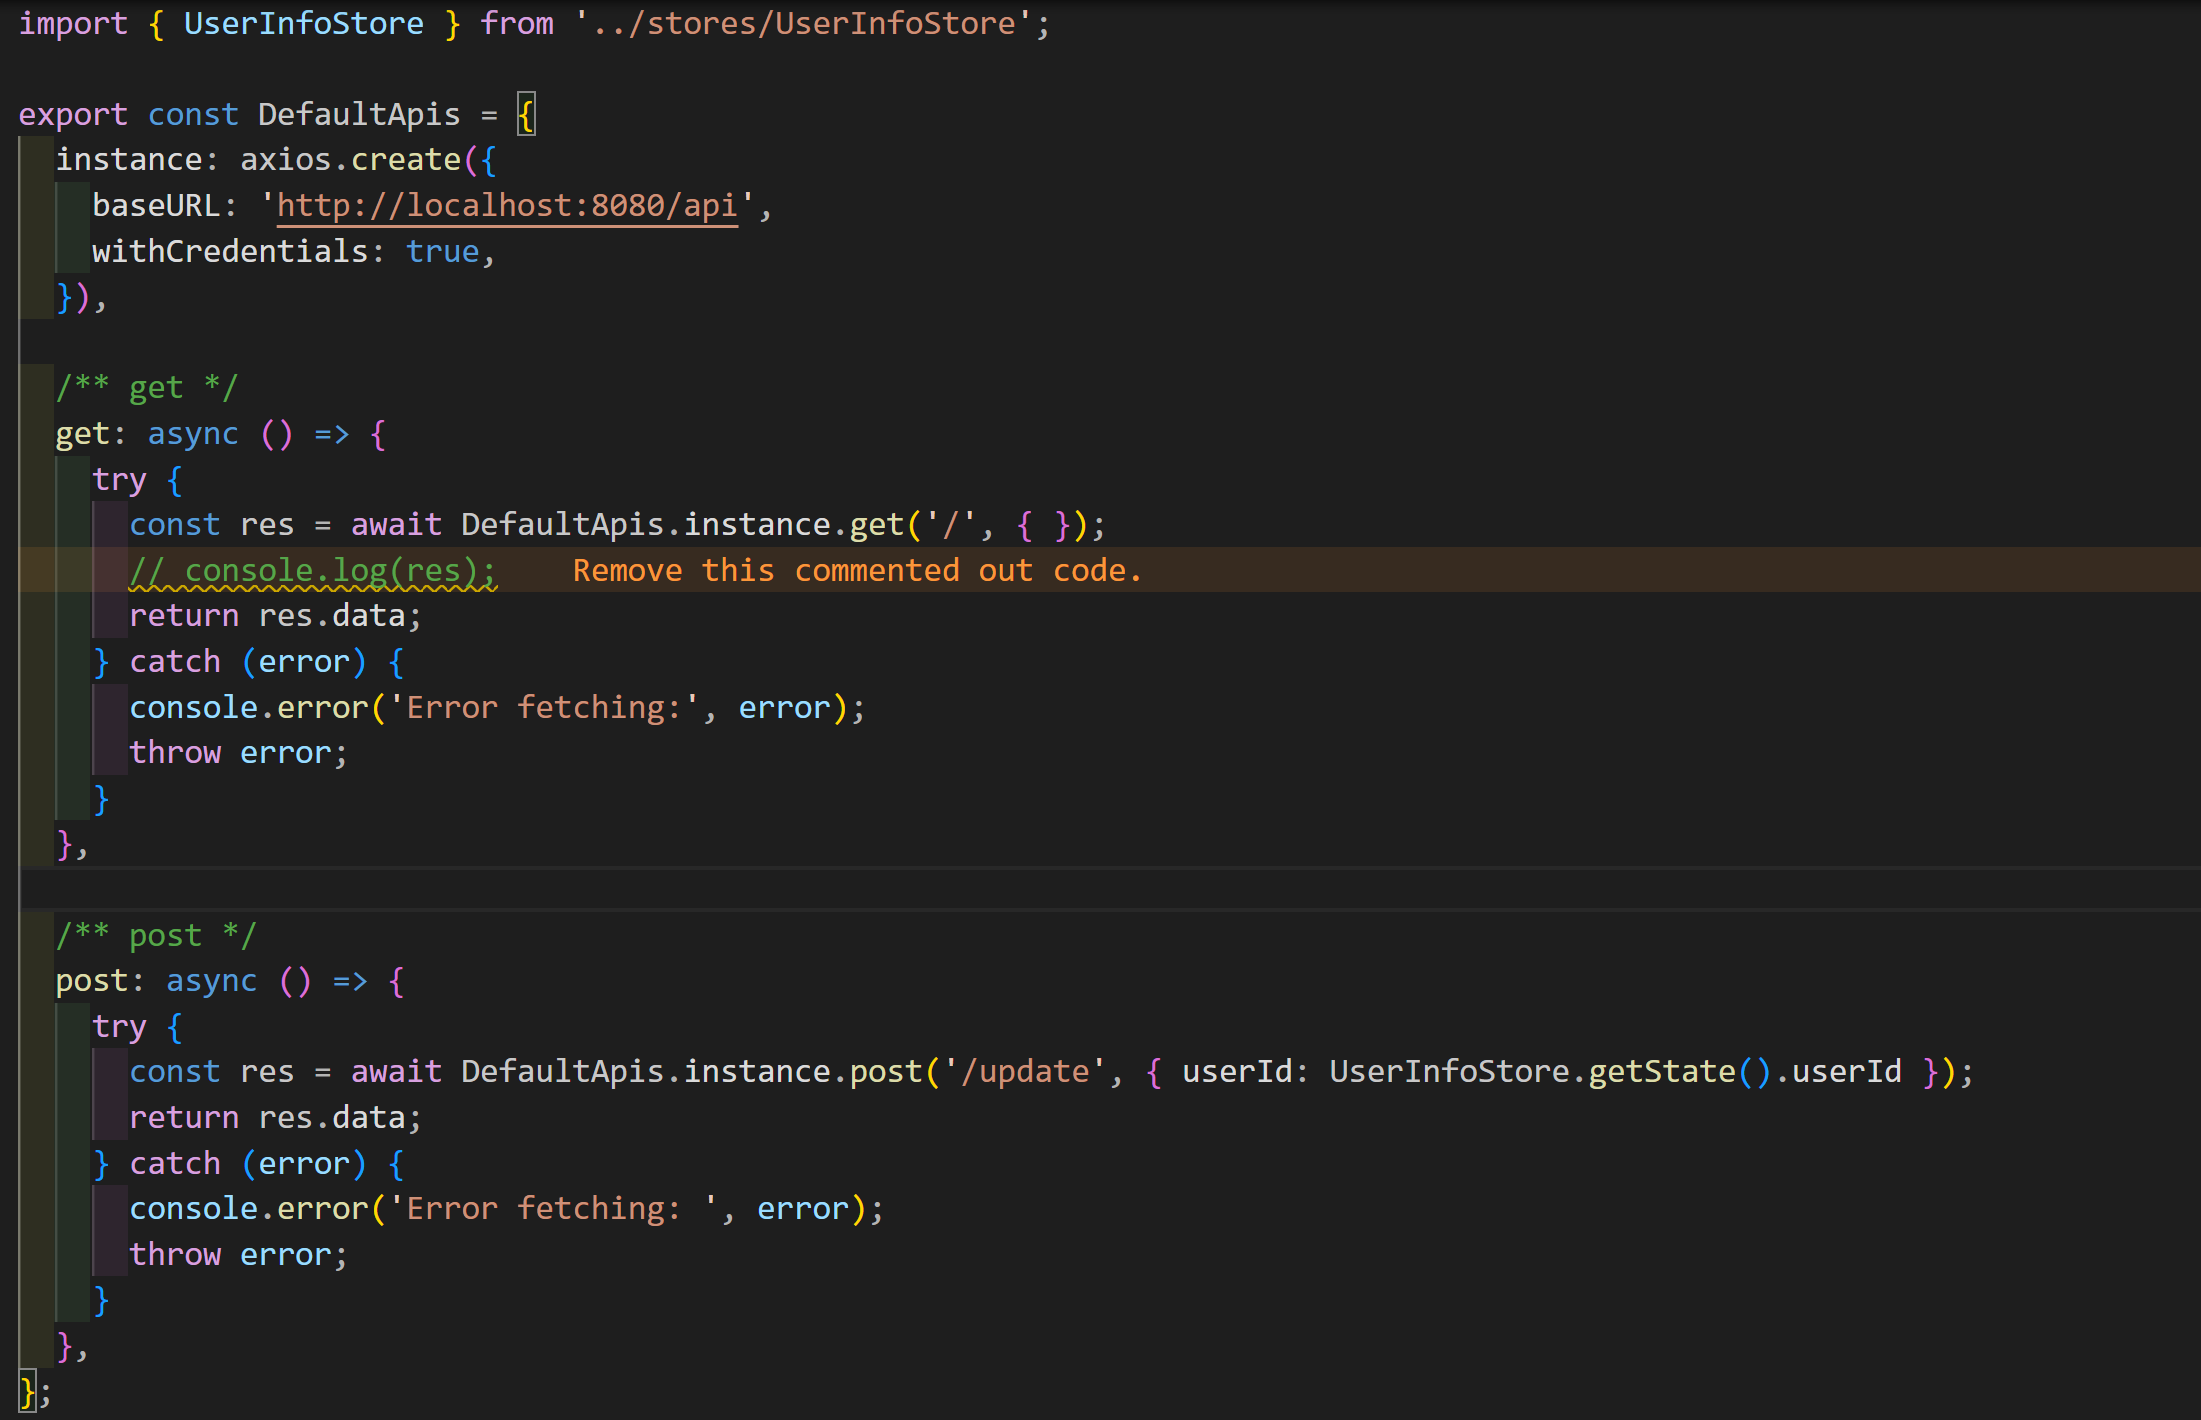The width and height of the screenshot is (2201, 1420).
Task: Click the withCredentials property name
Action: (230, 251)
